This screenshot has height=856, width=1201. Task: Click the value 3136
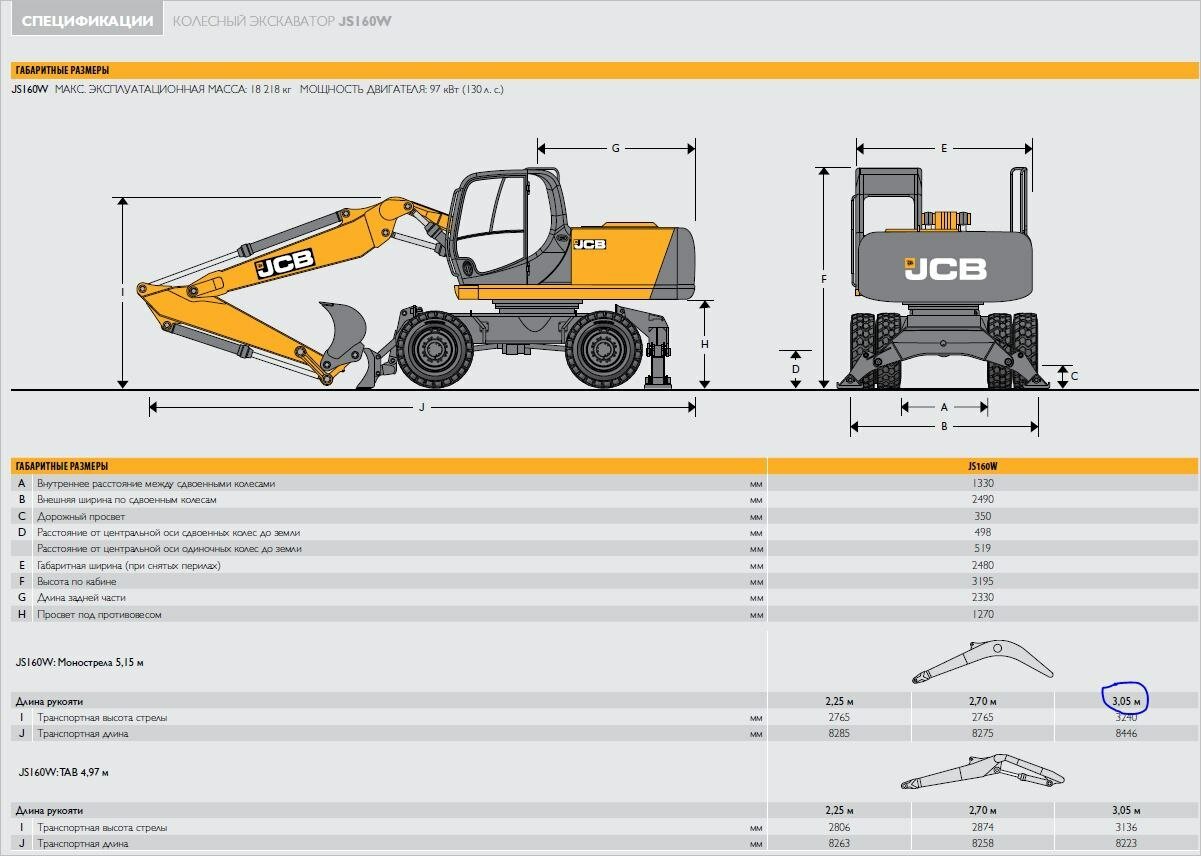(1126, 828)
